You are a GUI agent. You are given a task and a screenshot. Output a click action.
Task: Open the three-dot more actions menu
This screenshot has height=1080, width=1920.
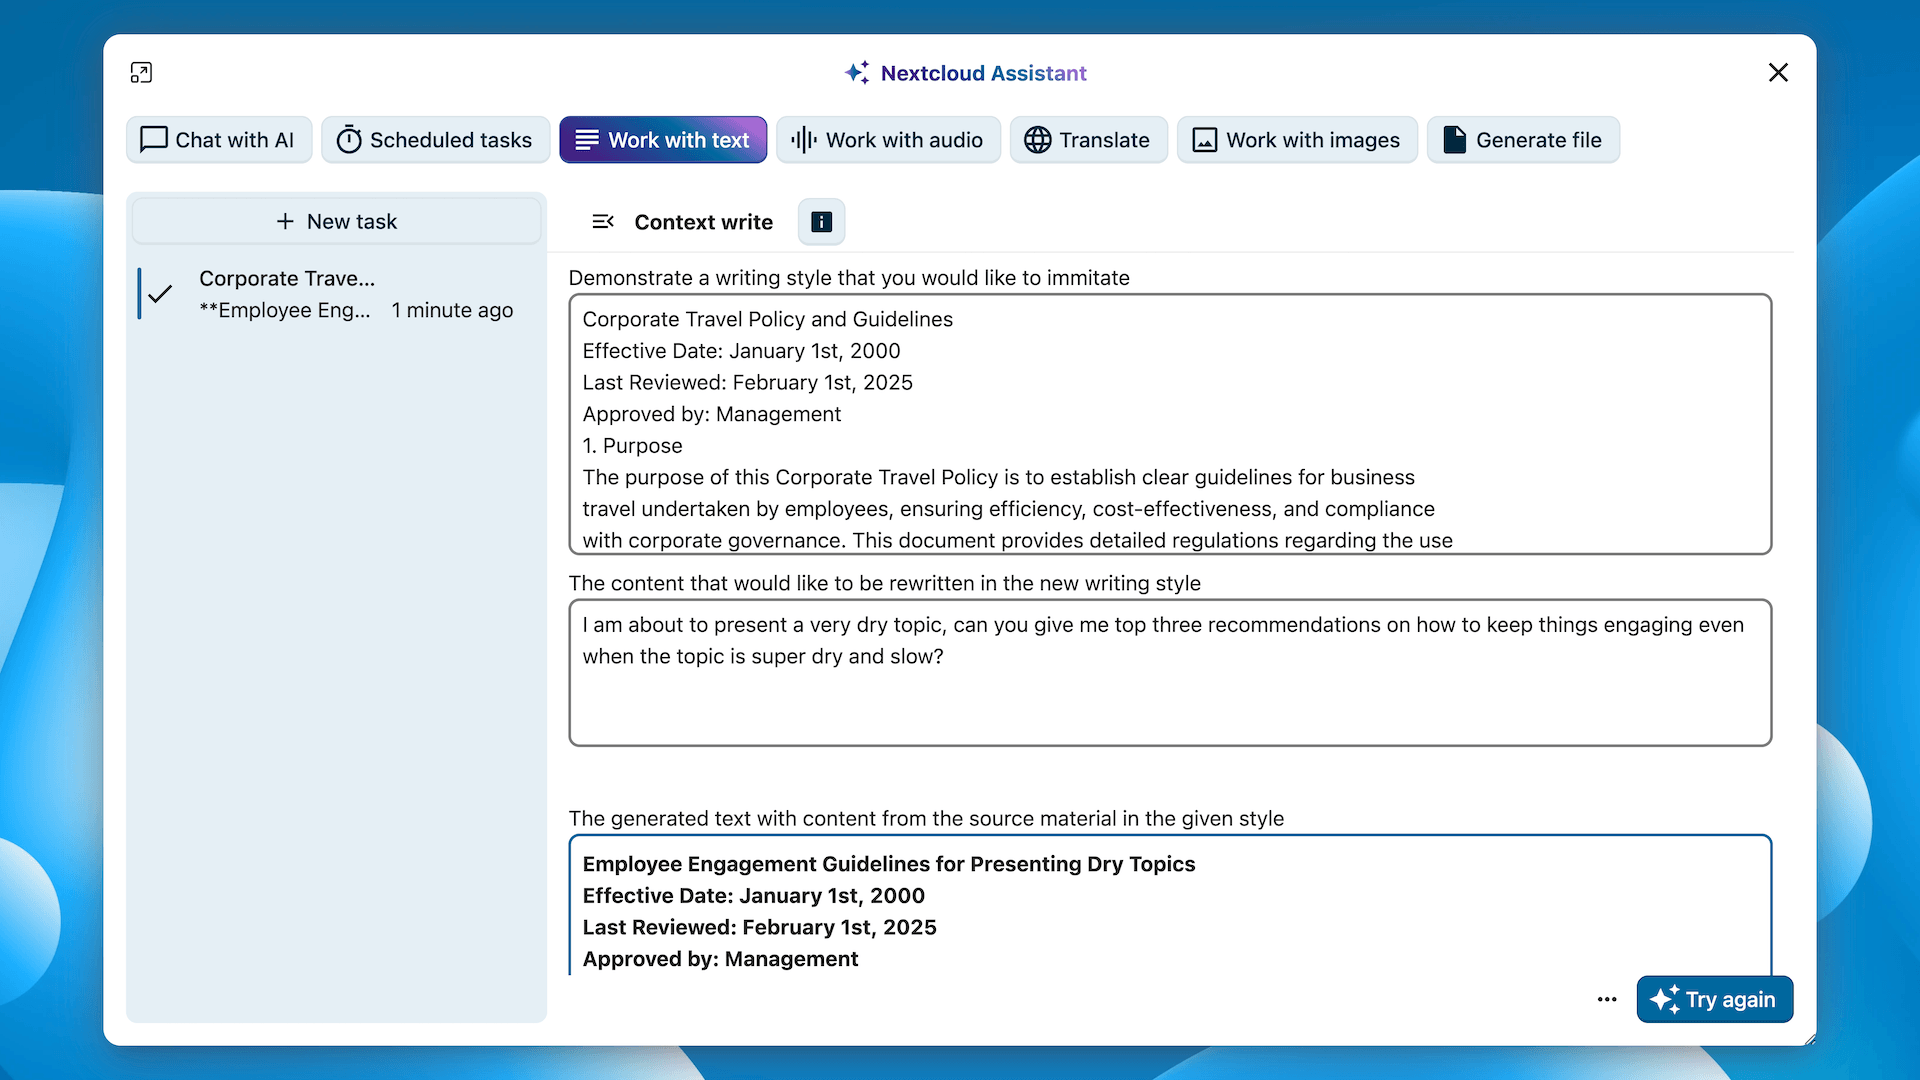pyautogui.click(x=1607, y=999)
